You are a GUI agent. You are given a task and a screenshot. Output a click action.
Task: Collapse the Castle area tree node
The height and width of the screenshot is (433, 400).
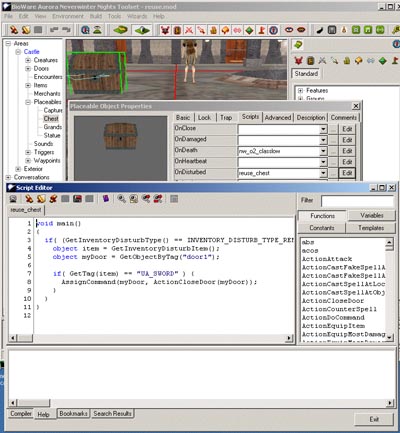18,52
